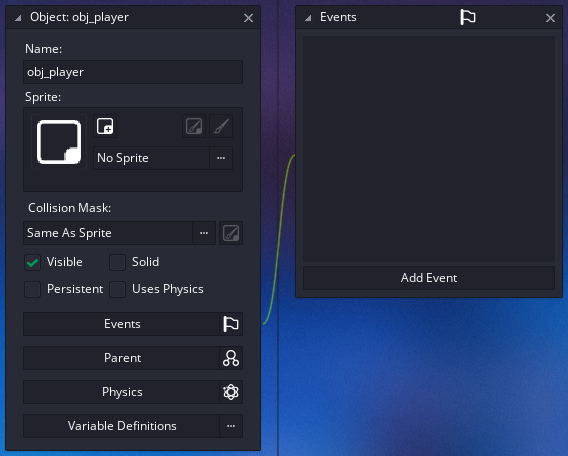Open the Parent button
This screenshot has width=568, height=456.
[x=122, y=358]
